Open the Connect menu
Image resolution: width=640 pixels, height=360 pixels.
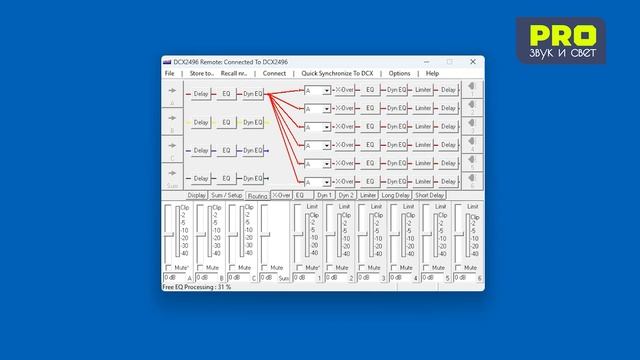tap(274, 73)
